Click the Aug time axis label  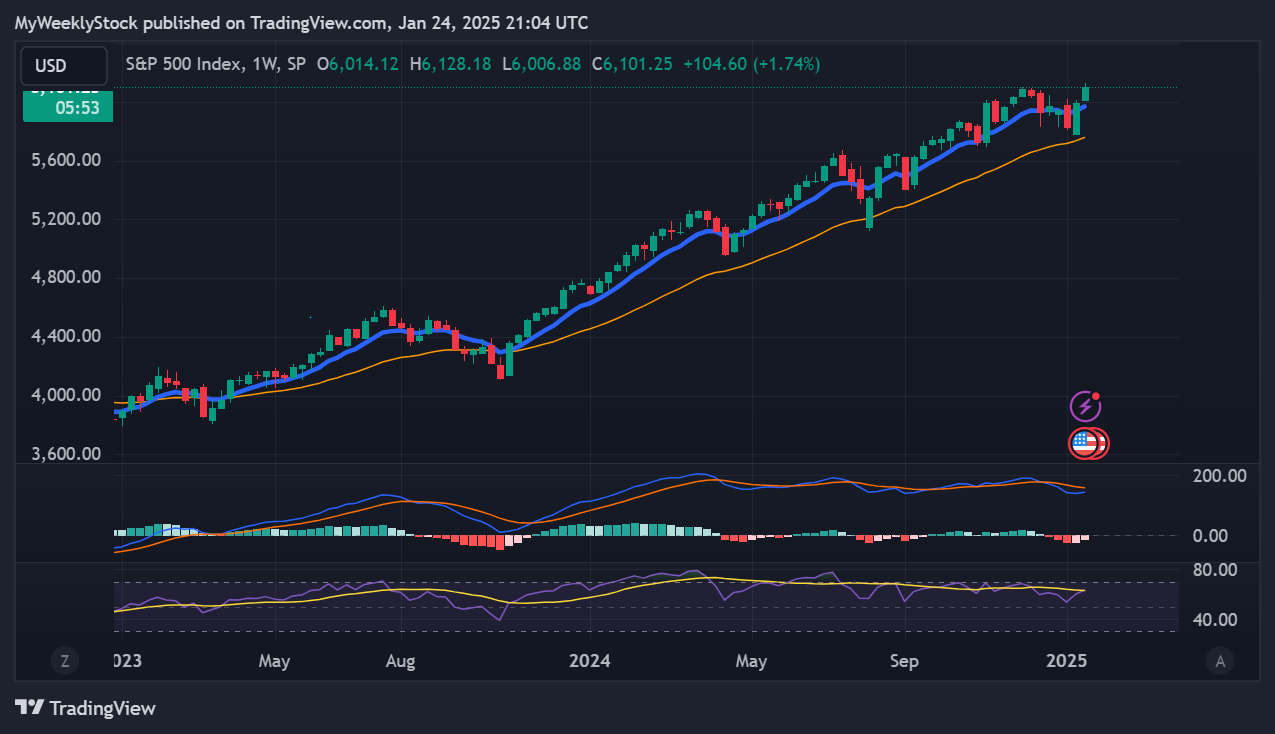(400, 661)
